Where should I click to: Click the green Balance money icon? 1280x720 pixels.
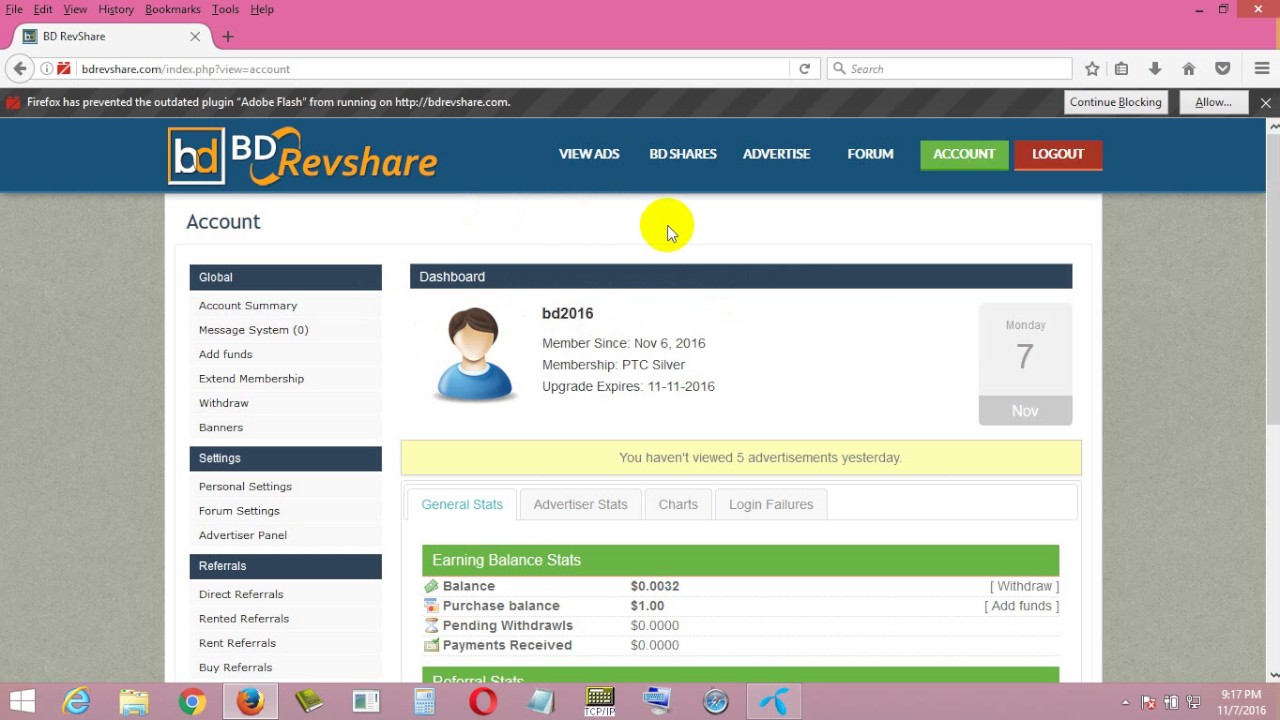coord(431,586)
